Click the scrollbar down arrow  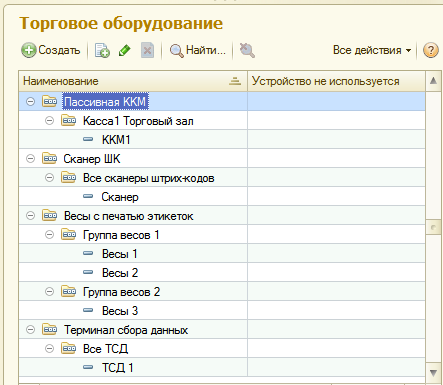[433, 373]
